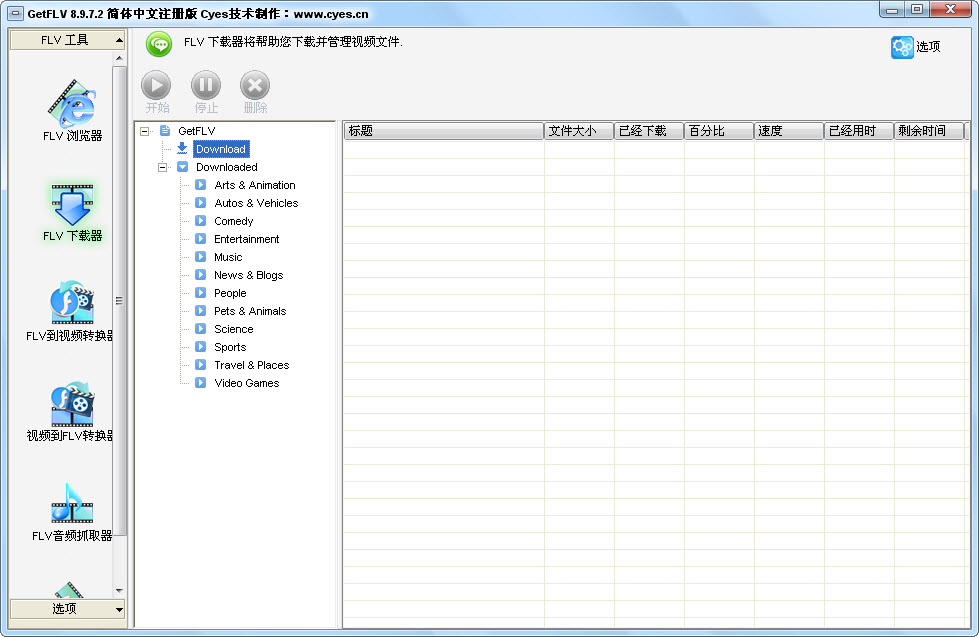Open the Video Games category
The width and height of the screenshot is (979, 637).
tap(247, 383)
